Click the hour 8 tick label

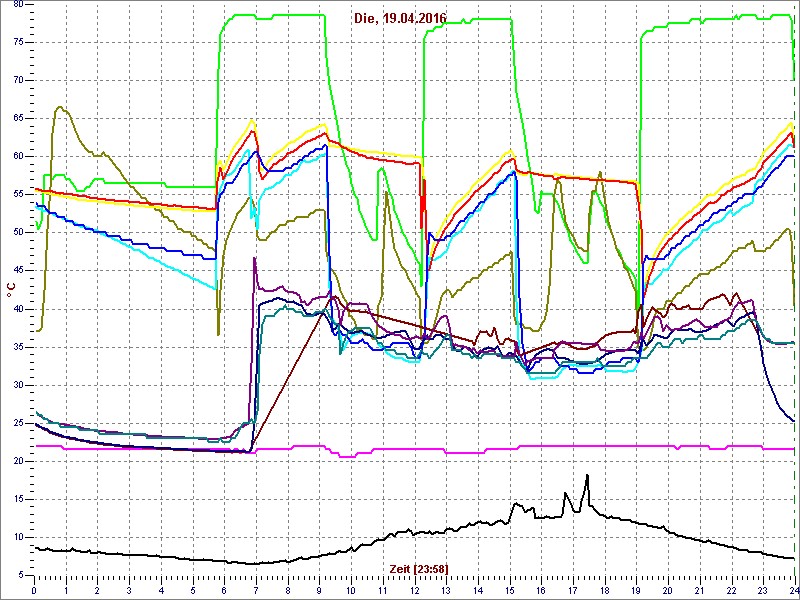(x=288, y=590)
